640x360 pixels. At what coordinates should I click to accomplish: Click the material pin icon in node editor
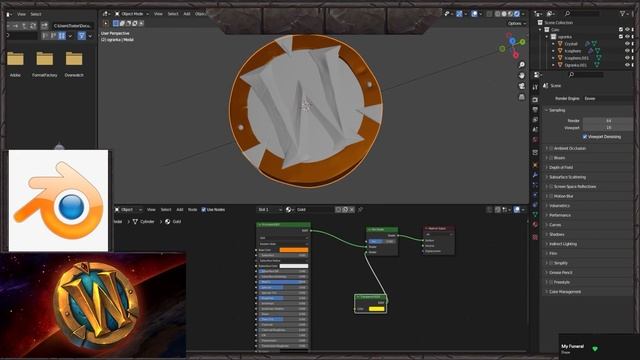point(360,209)
